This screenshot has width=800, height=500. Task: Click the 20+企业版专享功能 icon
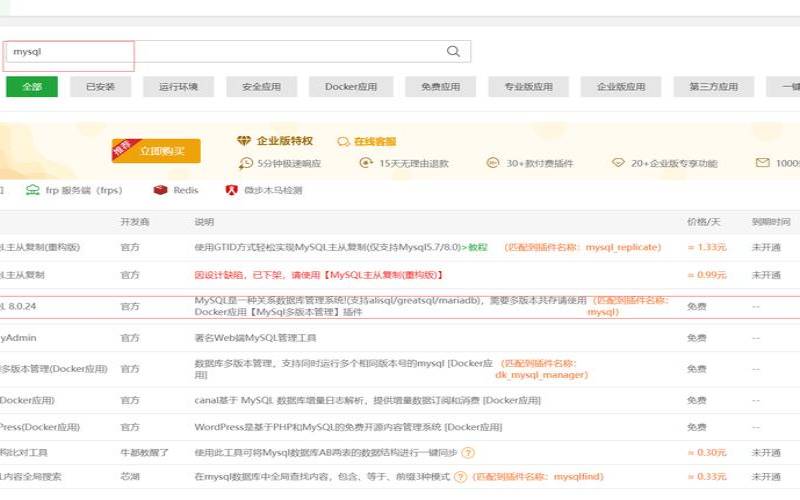coord(618,163)
